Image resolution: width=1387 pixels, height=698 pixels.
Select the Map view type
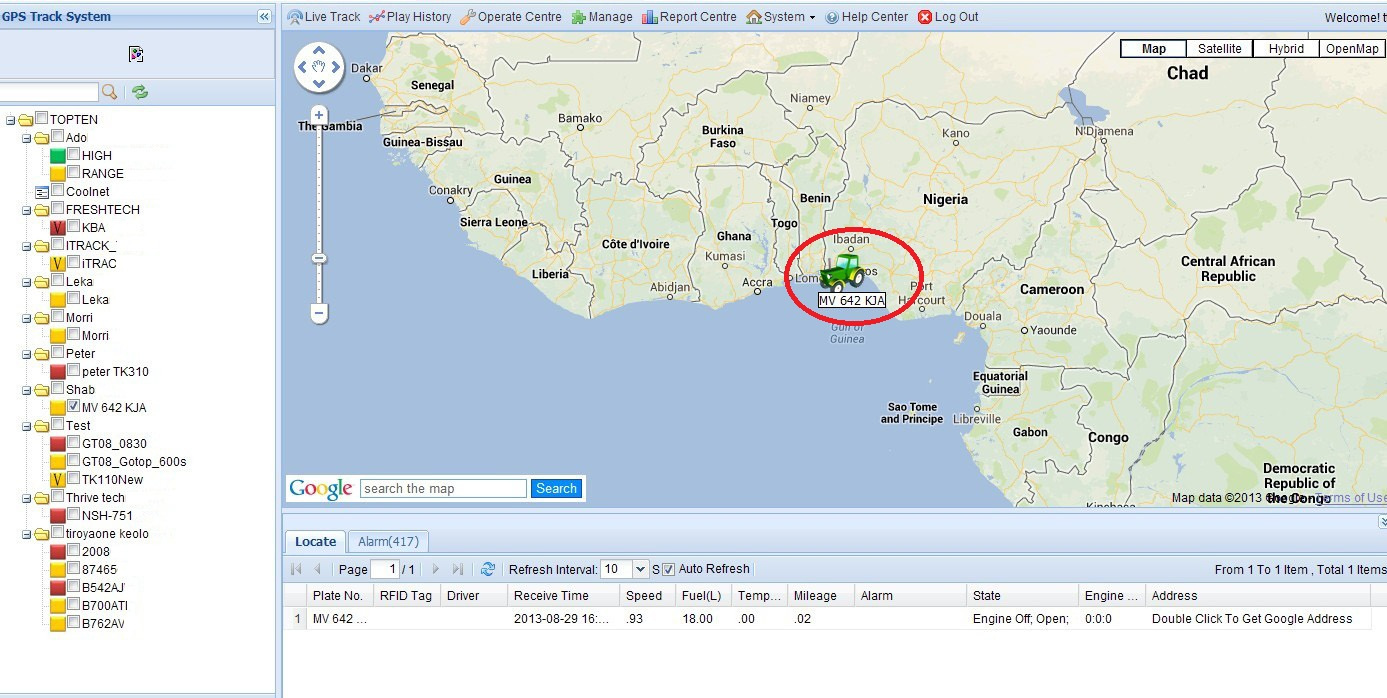tap(1153, 49)
